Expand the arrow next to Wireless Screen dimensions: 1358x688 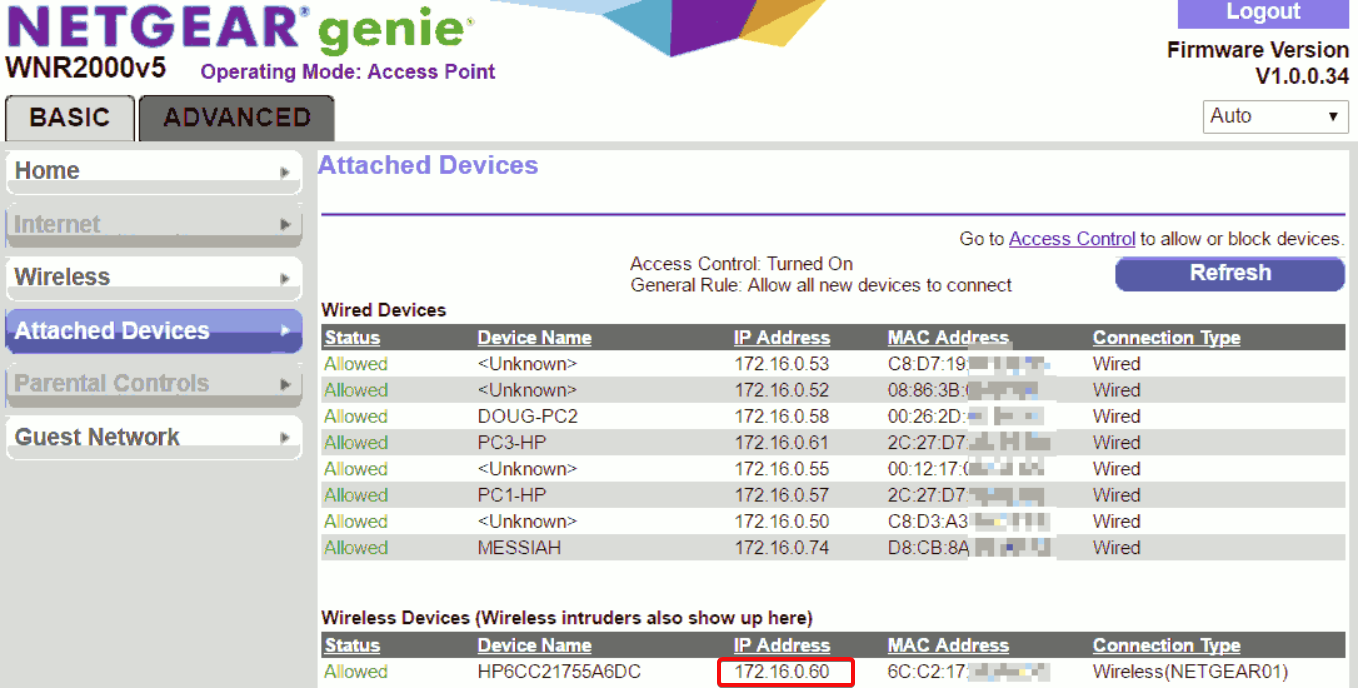click(x=285, y=278)
